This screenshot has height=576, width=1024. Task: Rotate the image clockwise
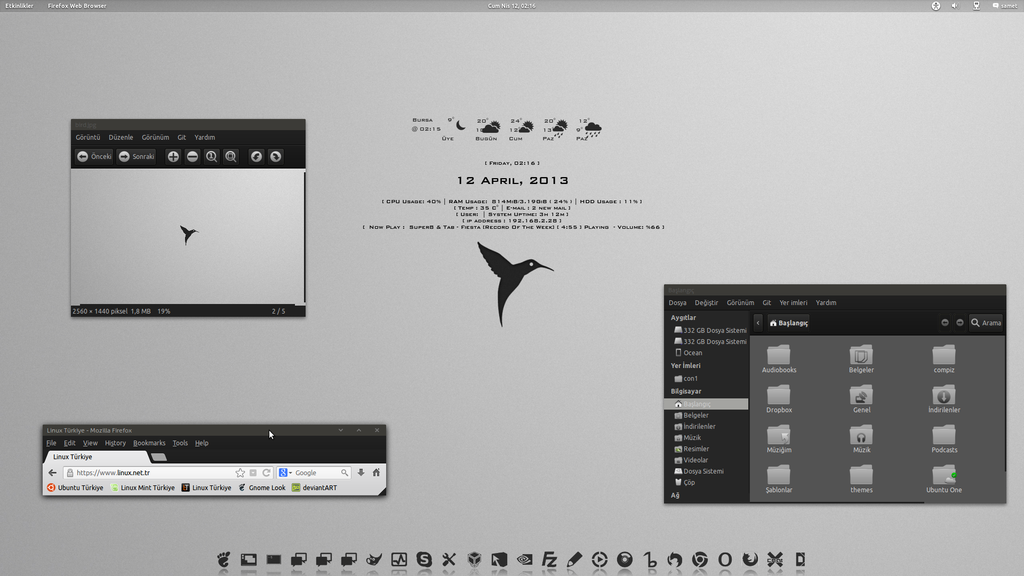pos(275,156)
